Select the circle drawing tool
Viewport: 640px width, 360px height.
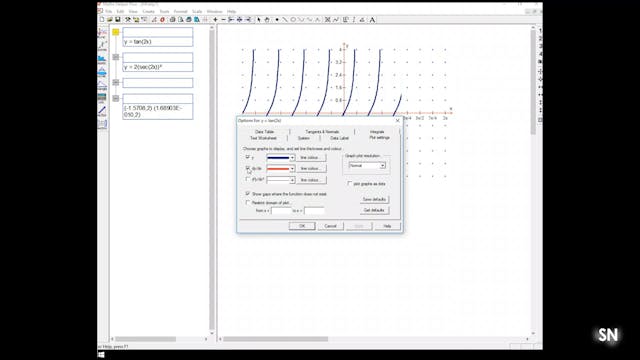click(293, 20)
